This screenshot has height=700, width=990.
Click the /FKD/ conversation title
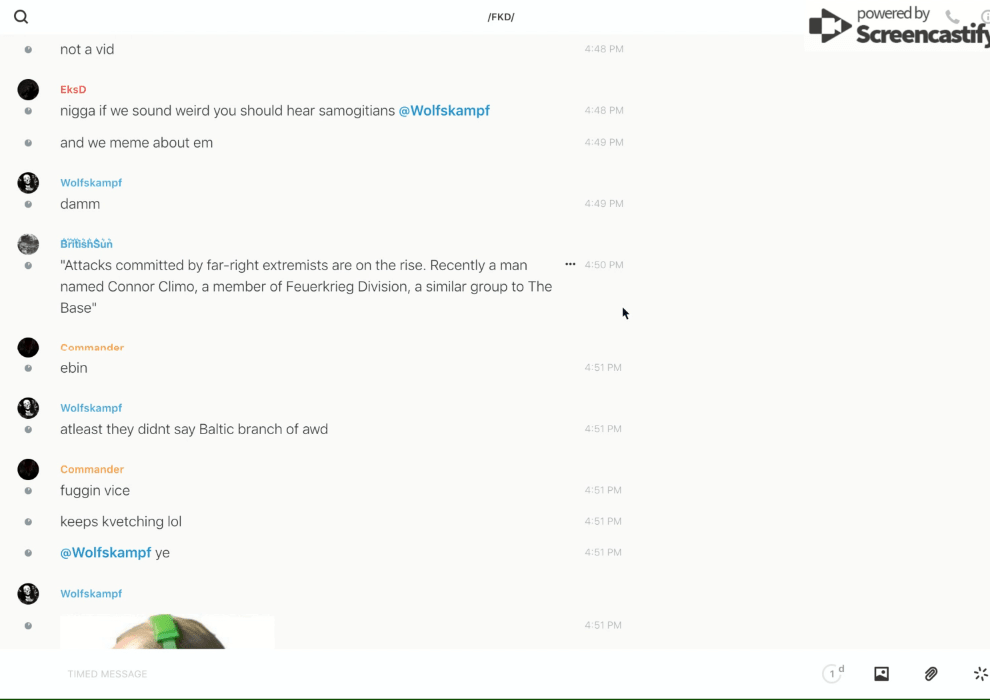(501, 17)
